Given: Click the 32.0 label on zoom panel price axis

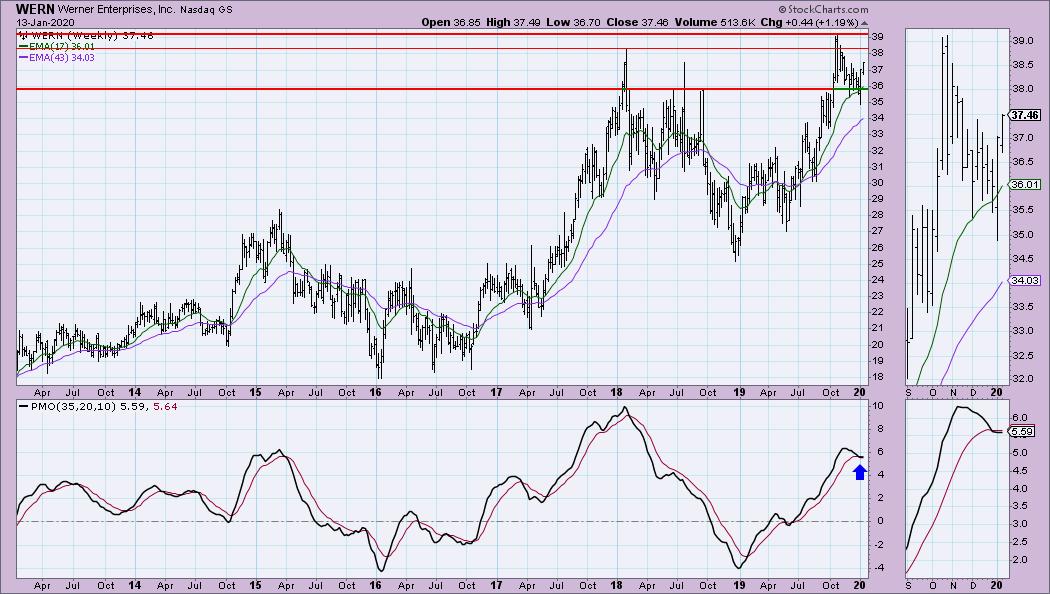Looking at the screenshot, I should point(1023,378).
